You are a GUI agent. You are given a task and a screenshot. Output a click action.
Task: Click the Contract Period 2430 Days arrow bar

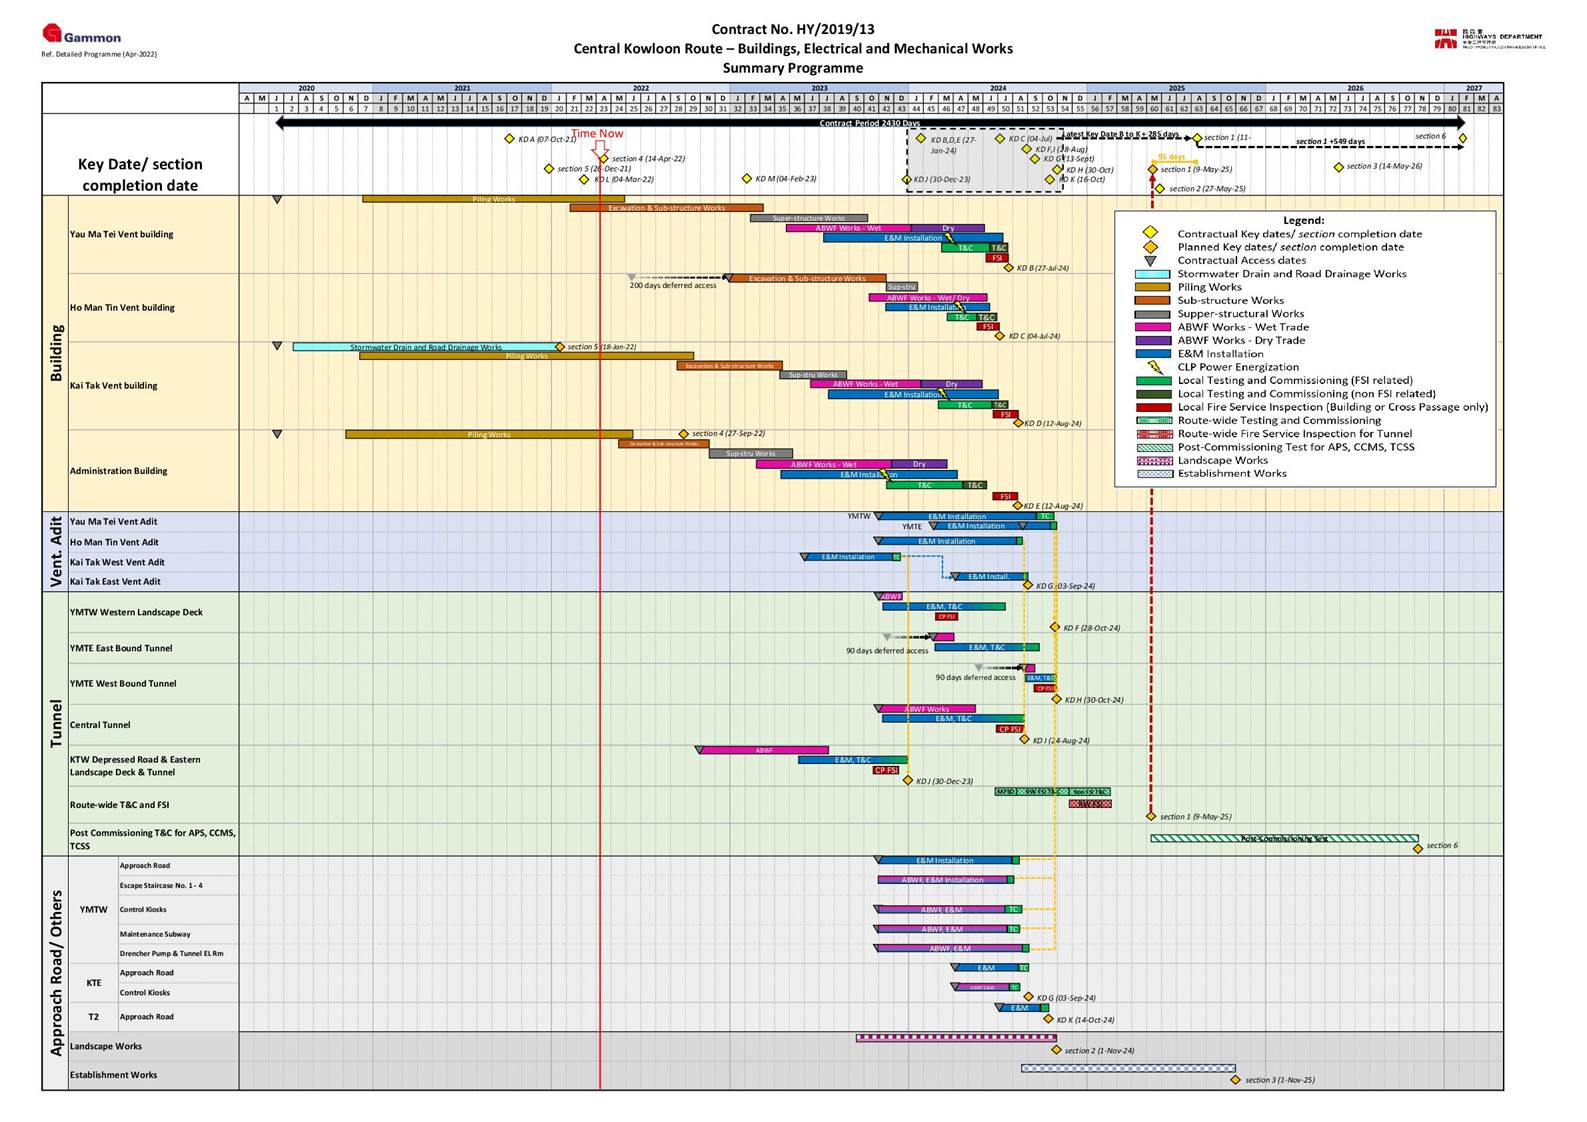tap(868, 123)
